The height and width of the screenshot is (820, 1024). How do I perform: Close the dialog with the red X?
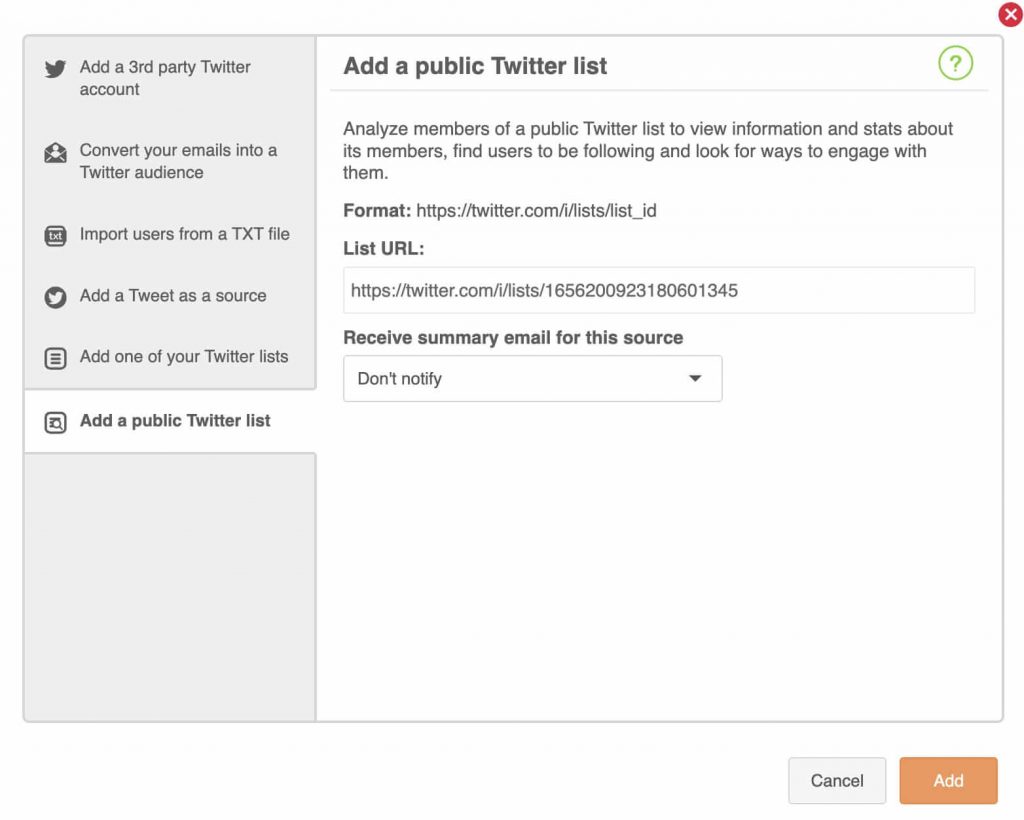1010,14
